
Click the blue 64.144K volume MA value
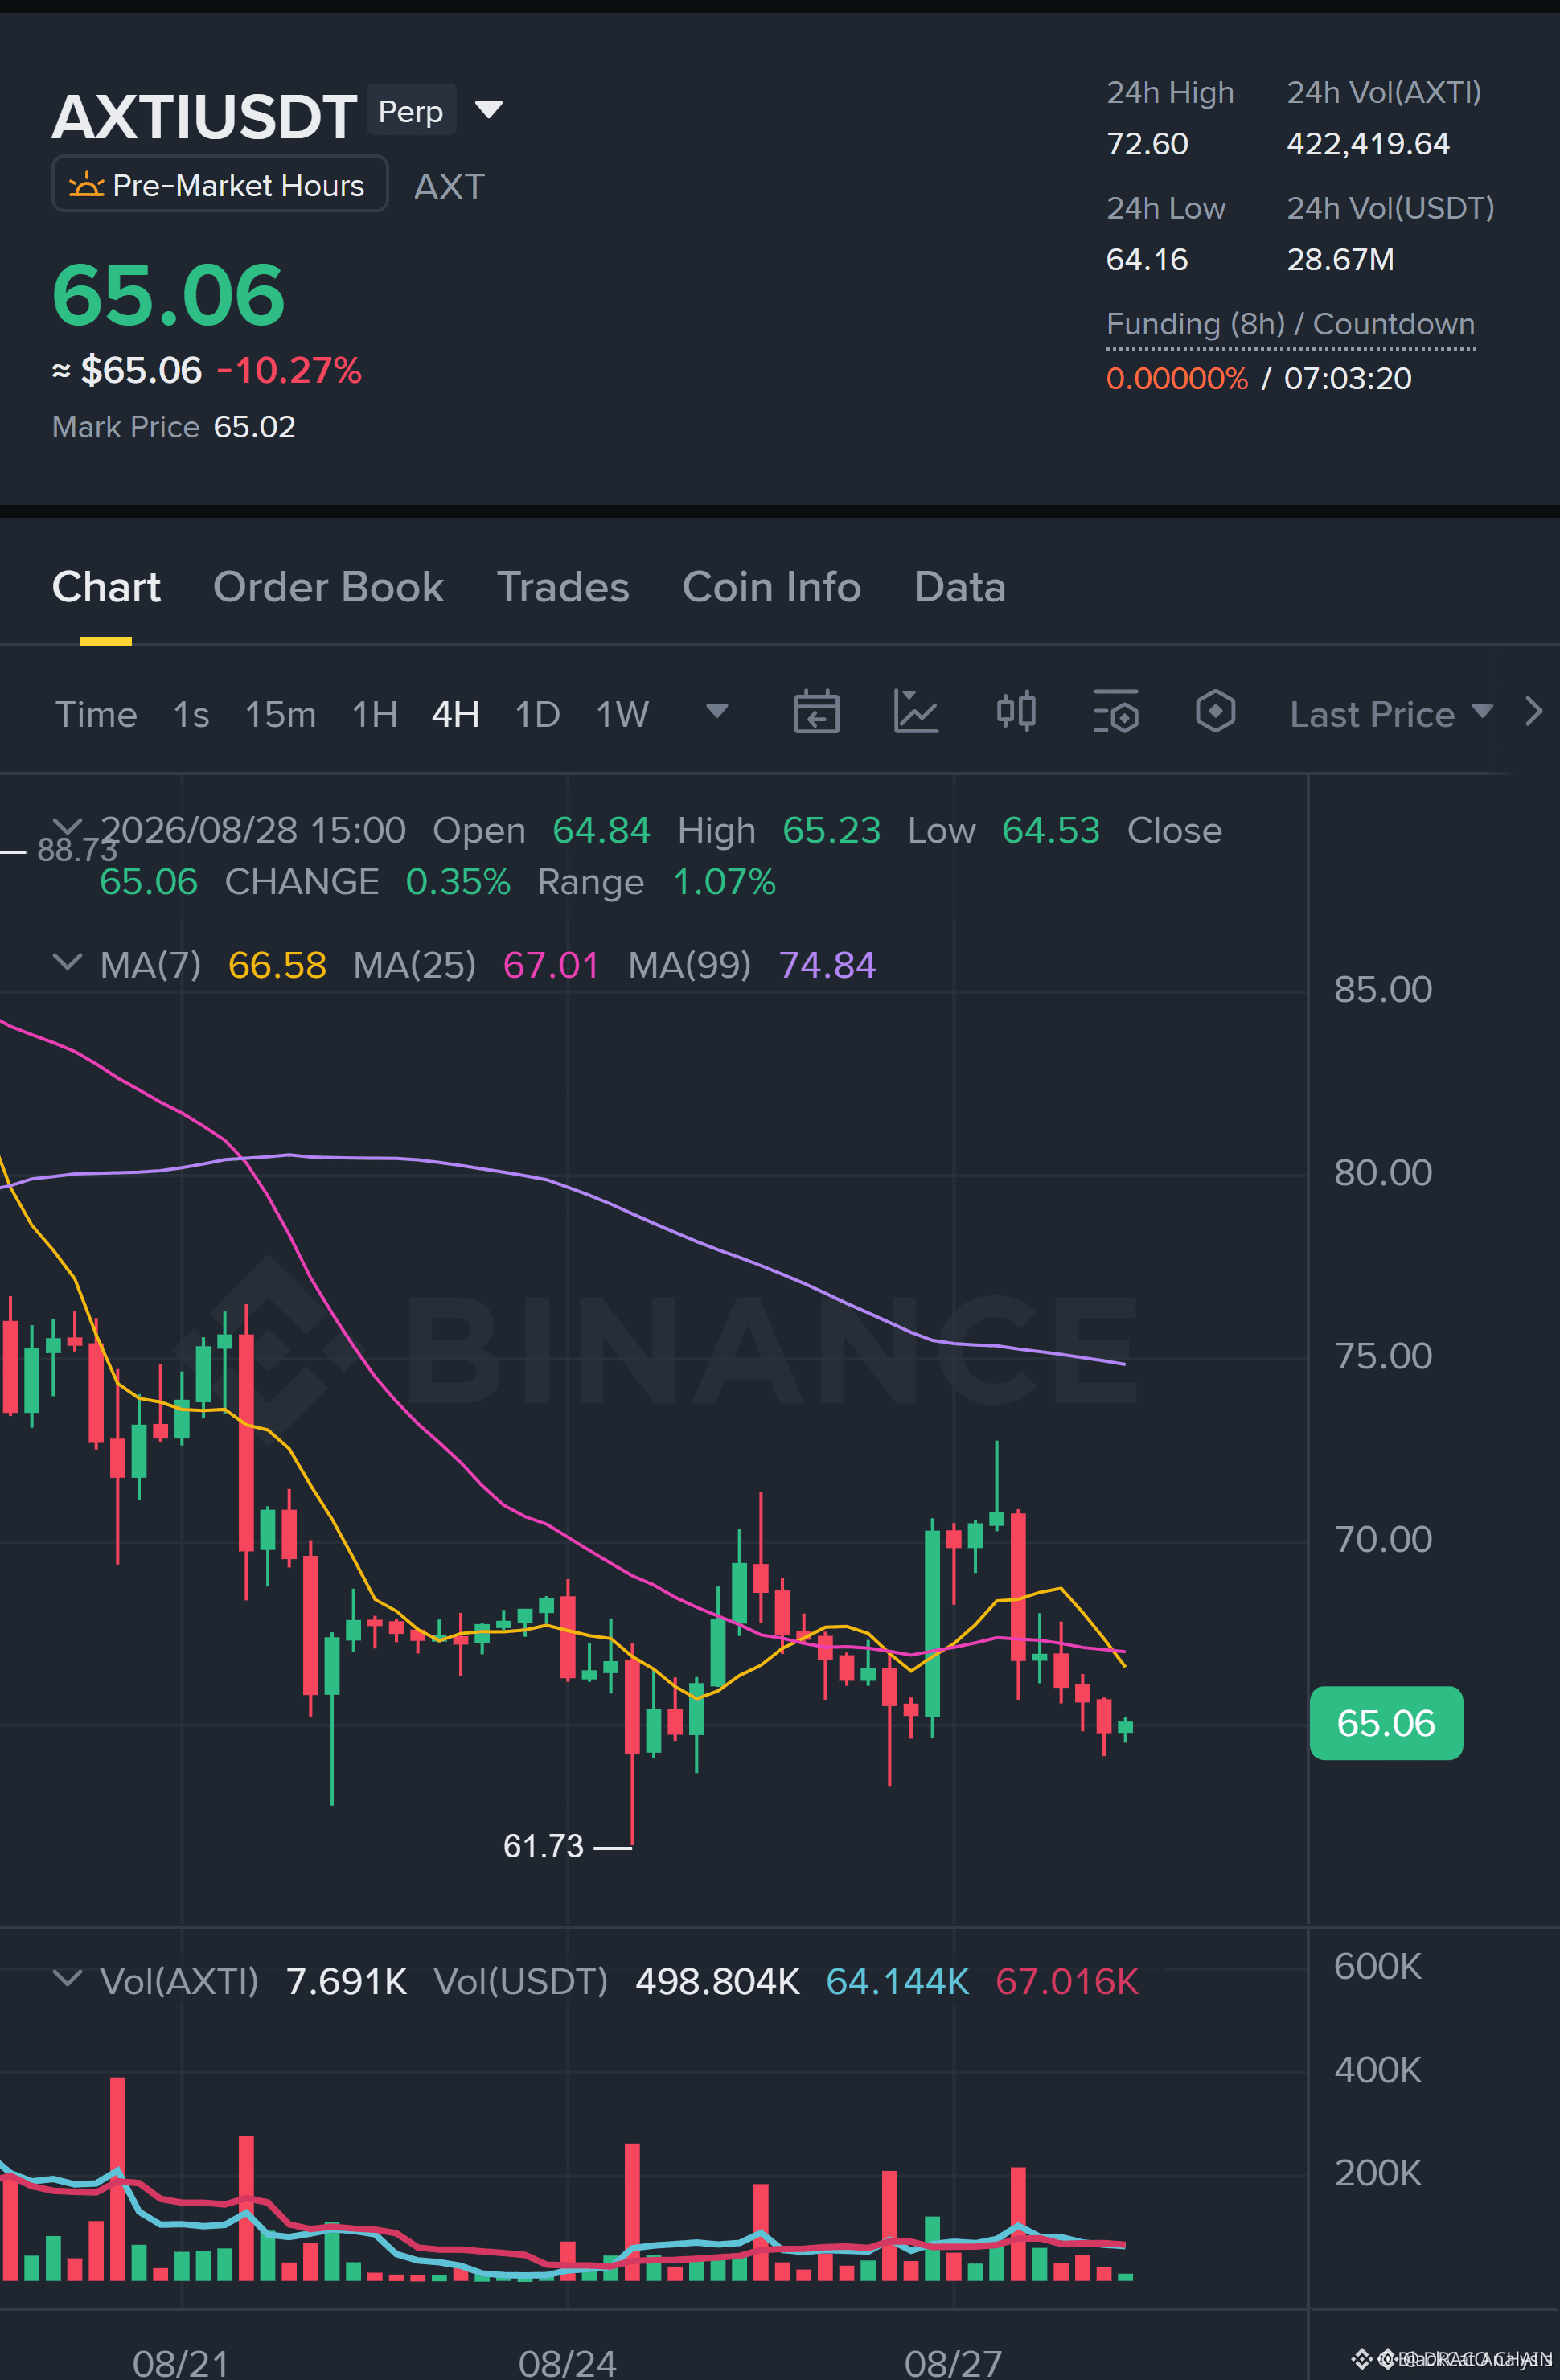pyautogui.click(x=897, y=1981)
